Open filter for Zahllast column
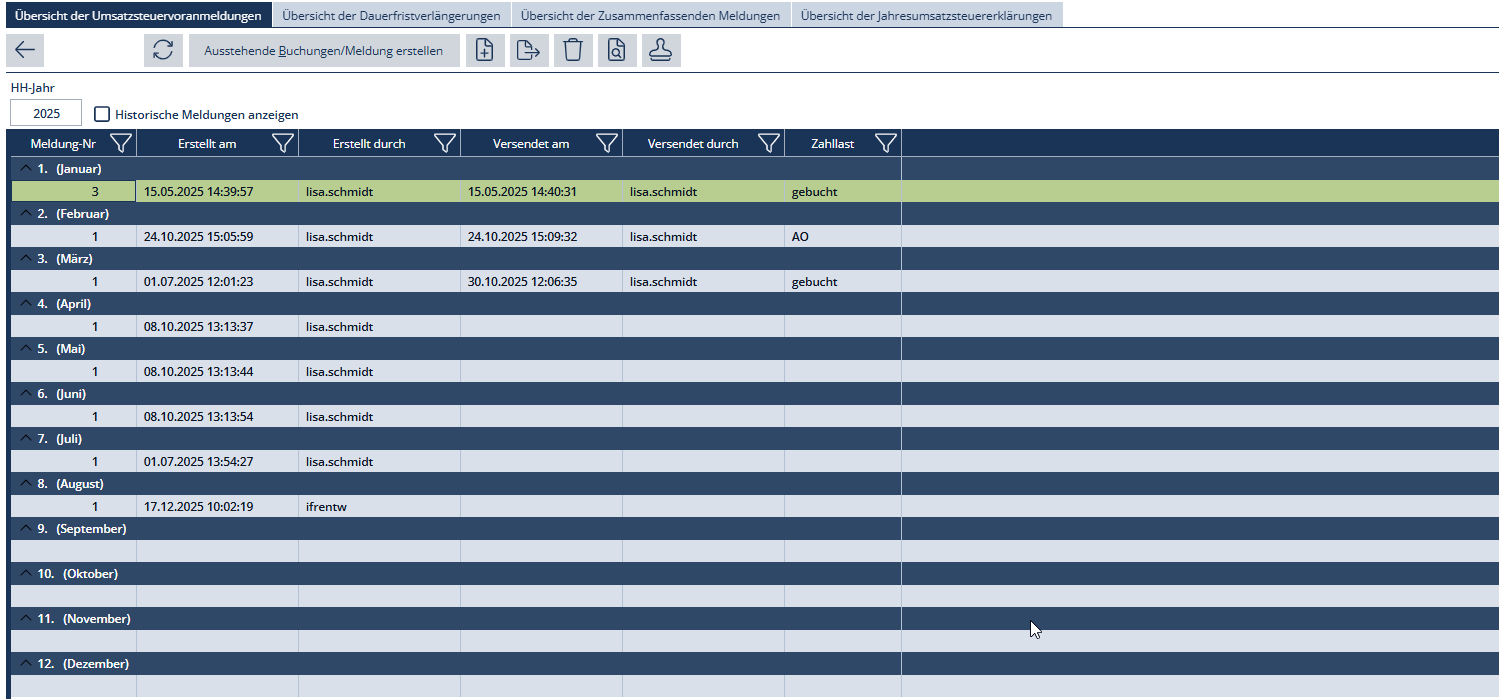Image resolution: width=1499 pixels, height=699 pixels. click(x=885, y=144)
